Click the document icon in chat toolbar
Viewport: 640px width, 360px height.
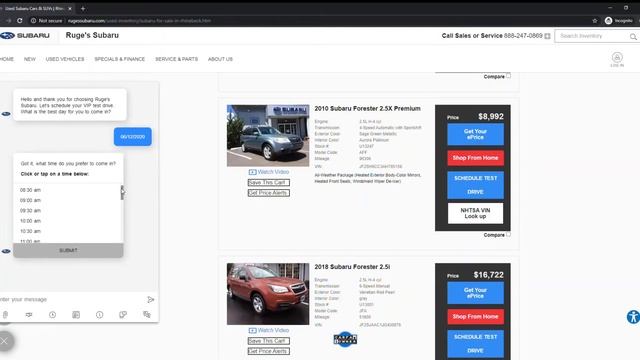pos(76,315)
